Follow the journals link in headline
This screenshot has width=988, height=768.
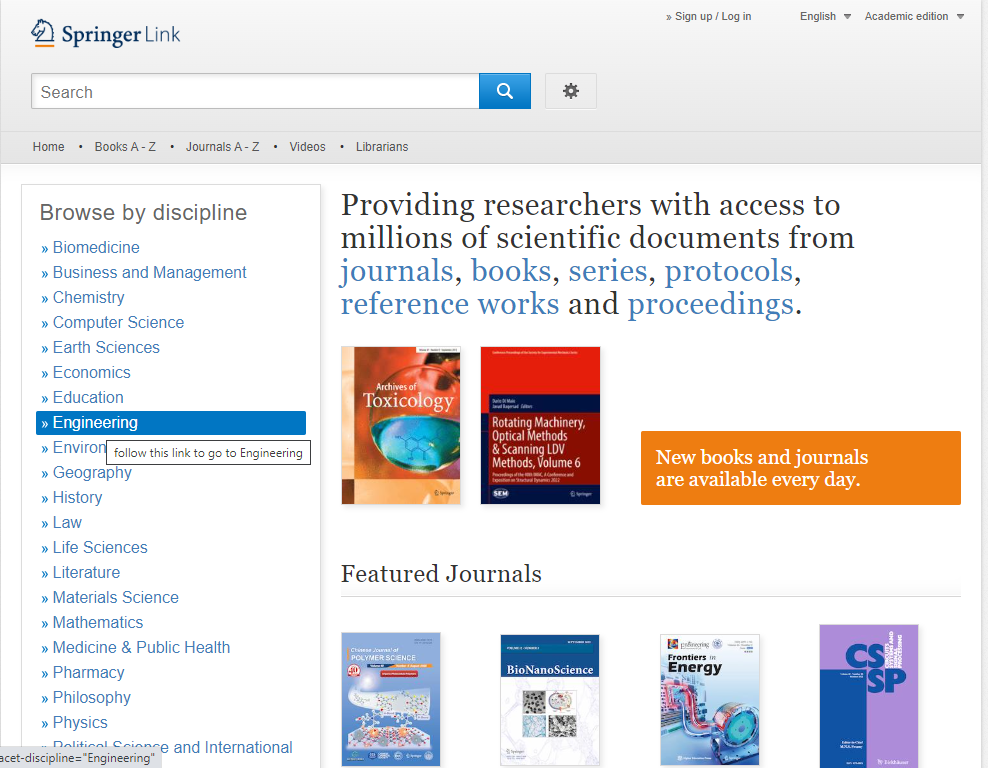click(x=397, y=271)
